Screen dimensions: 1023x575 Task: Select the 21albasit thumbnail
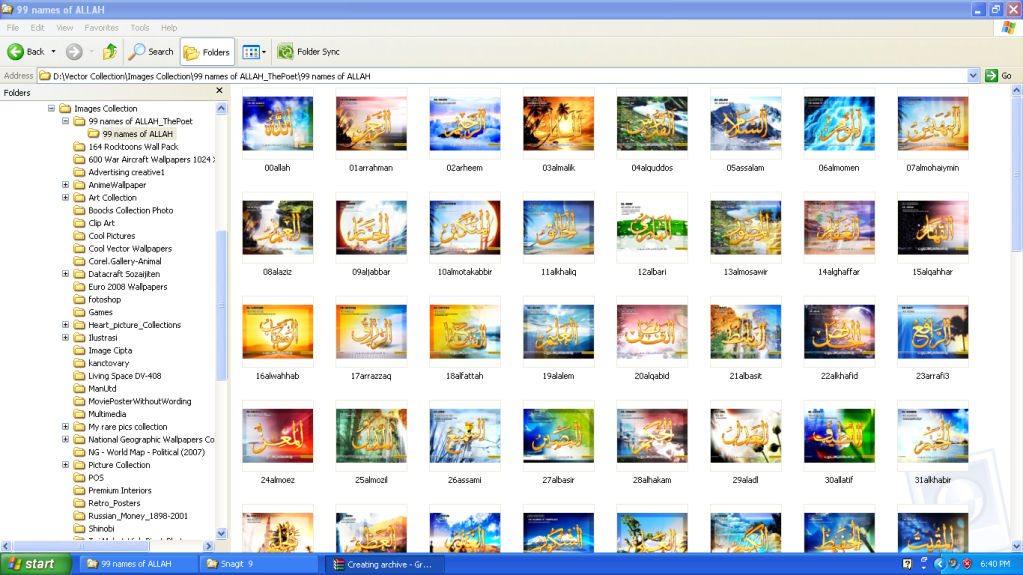(x=745, y=332)
